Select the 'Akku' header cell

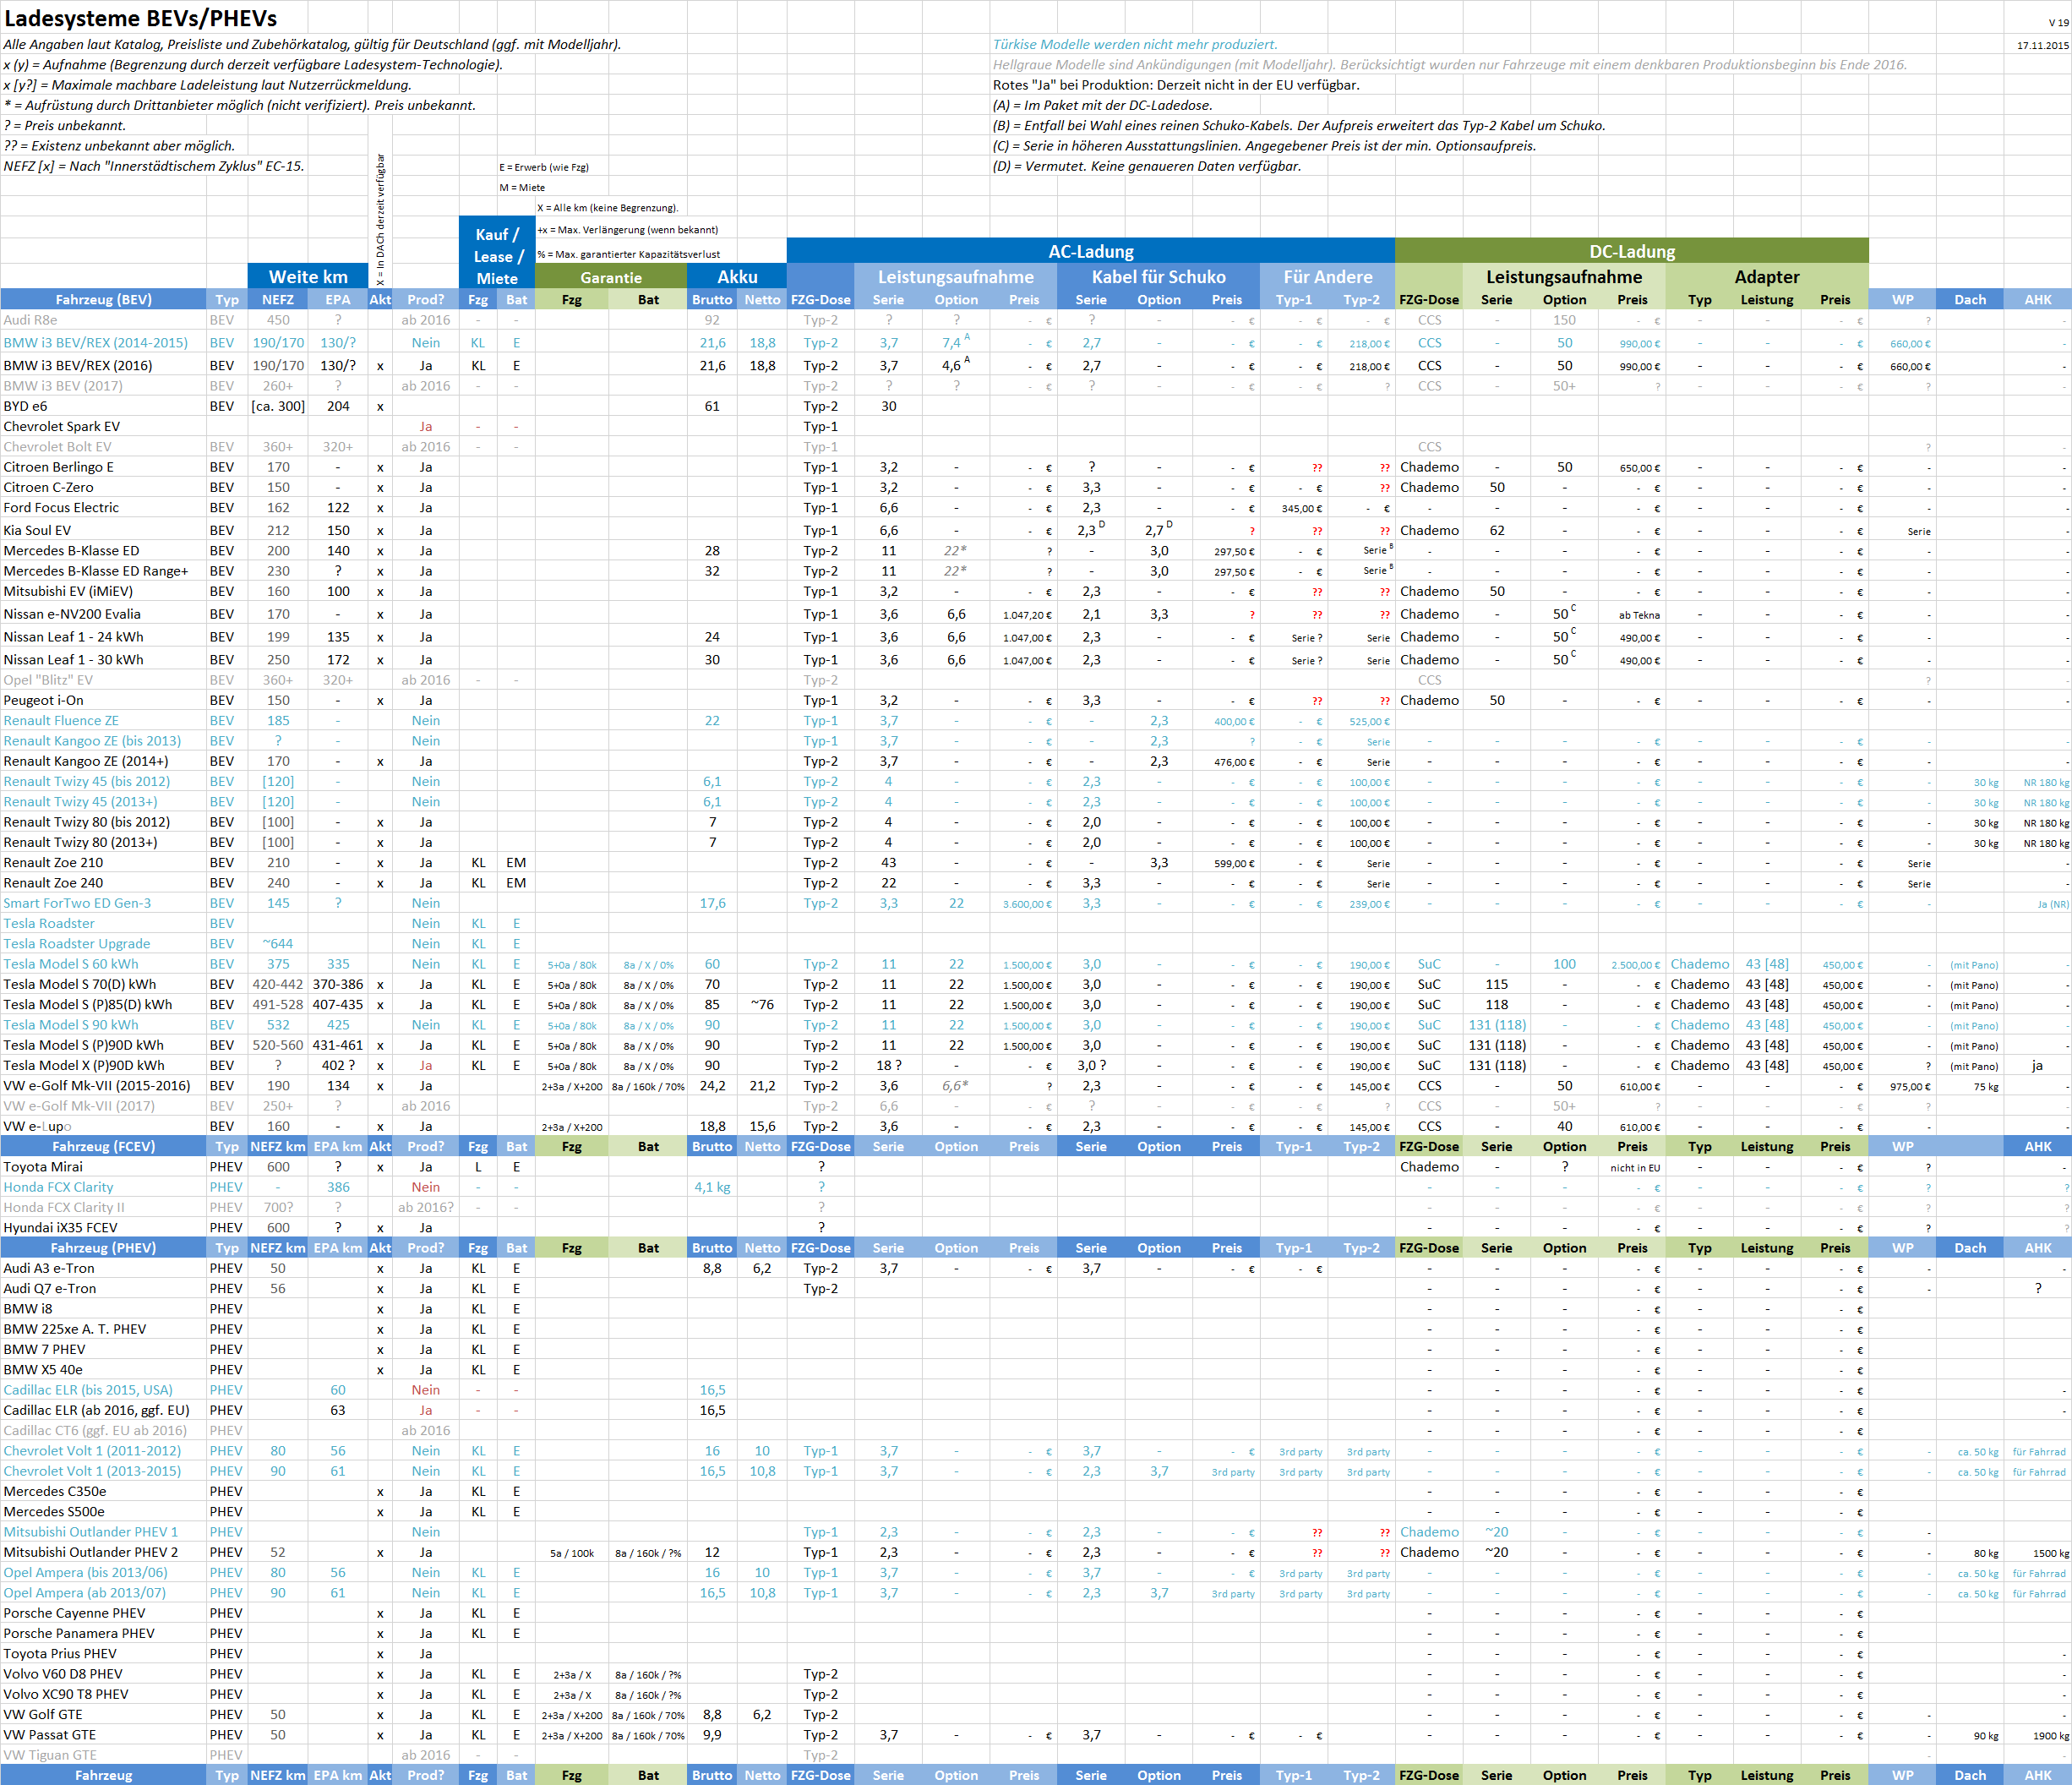click(737, 277)
